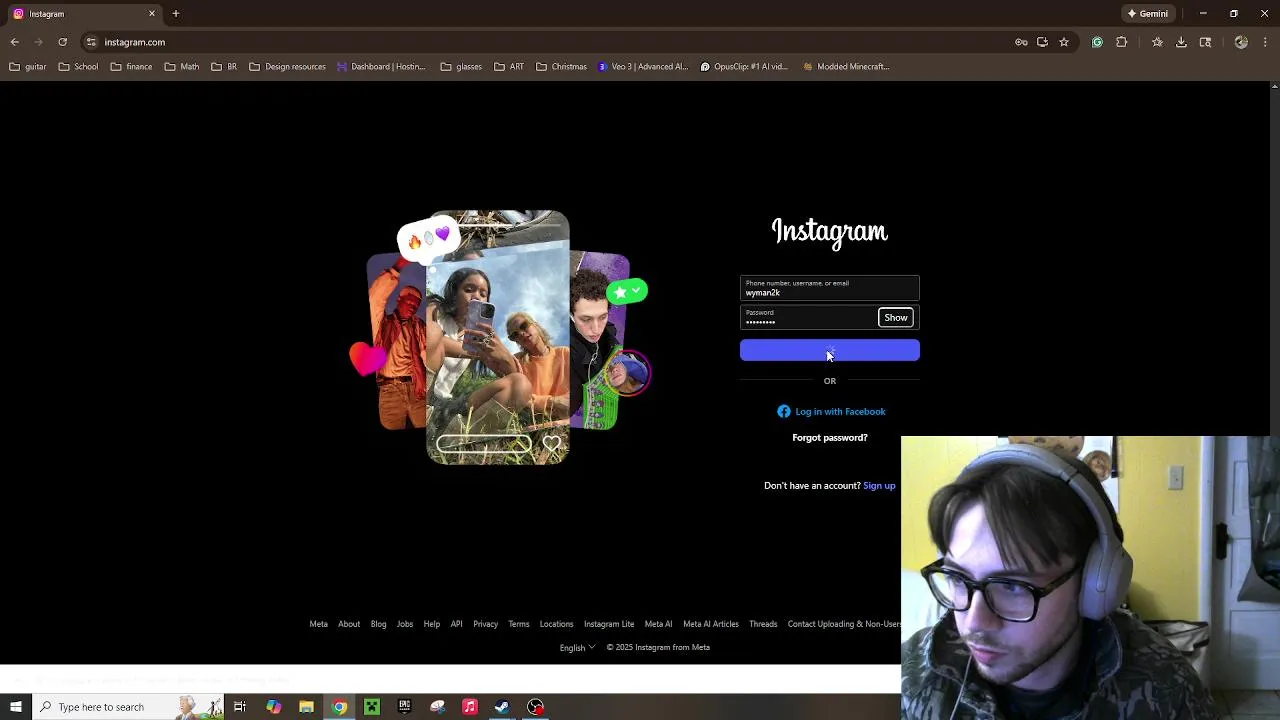Open Chrome downloads icon

1181,42
